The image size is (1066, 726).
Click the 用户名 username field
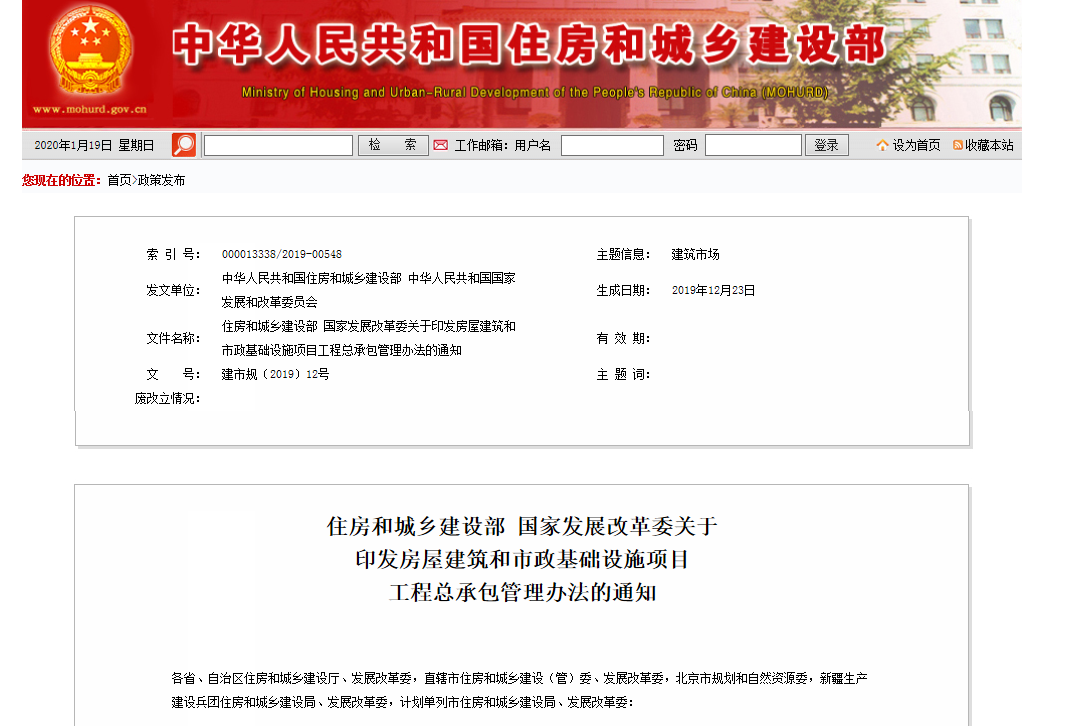(x=612, y=145)
